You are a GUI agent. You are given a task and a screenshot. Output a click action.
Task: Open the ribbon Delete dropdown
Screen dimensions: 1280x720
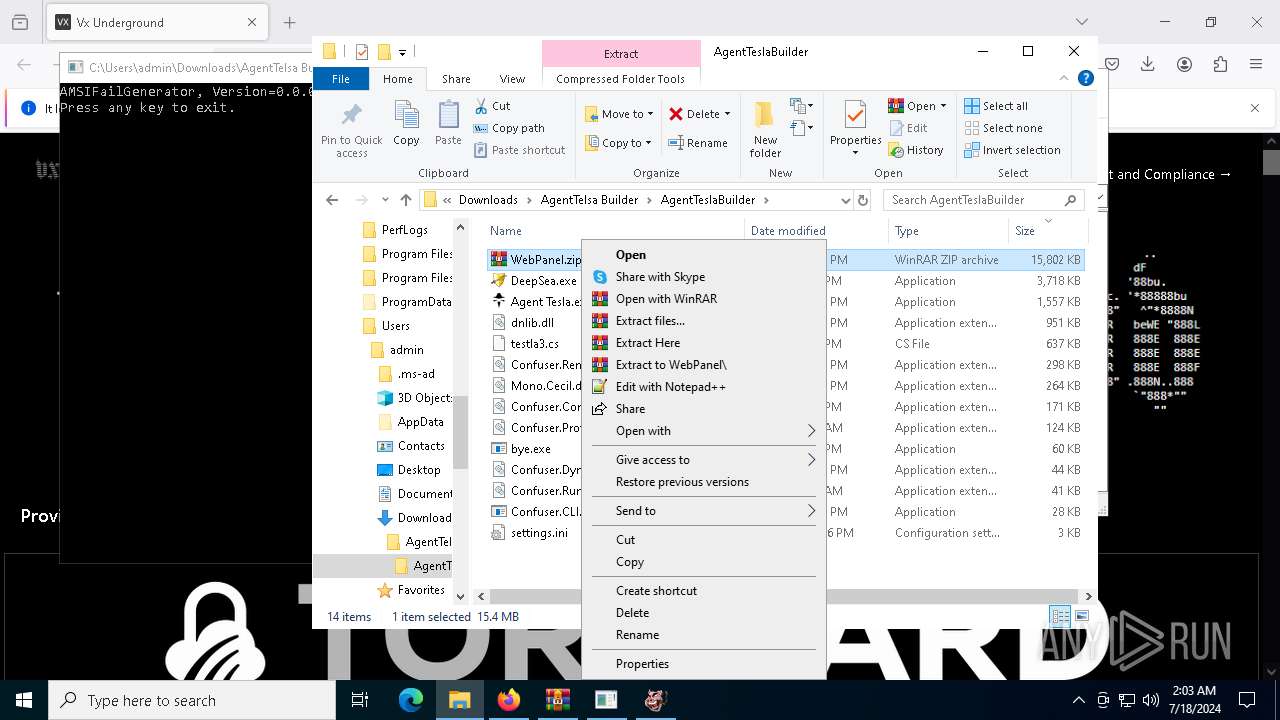click(x=700, y=114)
